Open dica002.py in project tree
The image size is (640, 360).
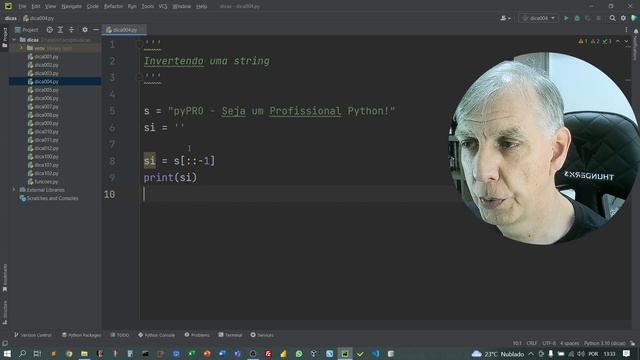tap(43, 65)
